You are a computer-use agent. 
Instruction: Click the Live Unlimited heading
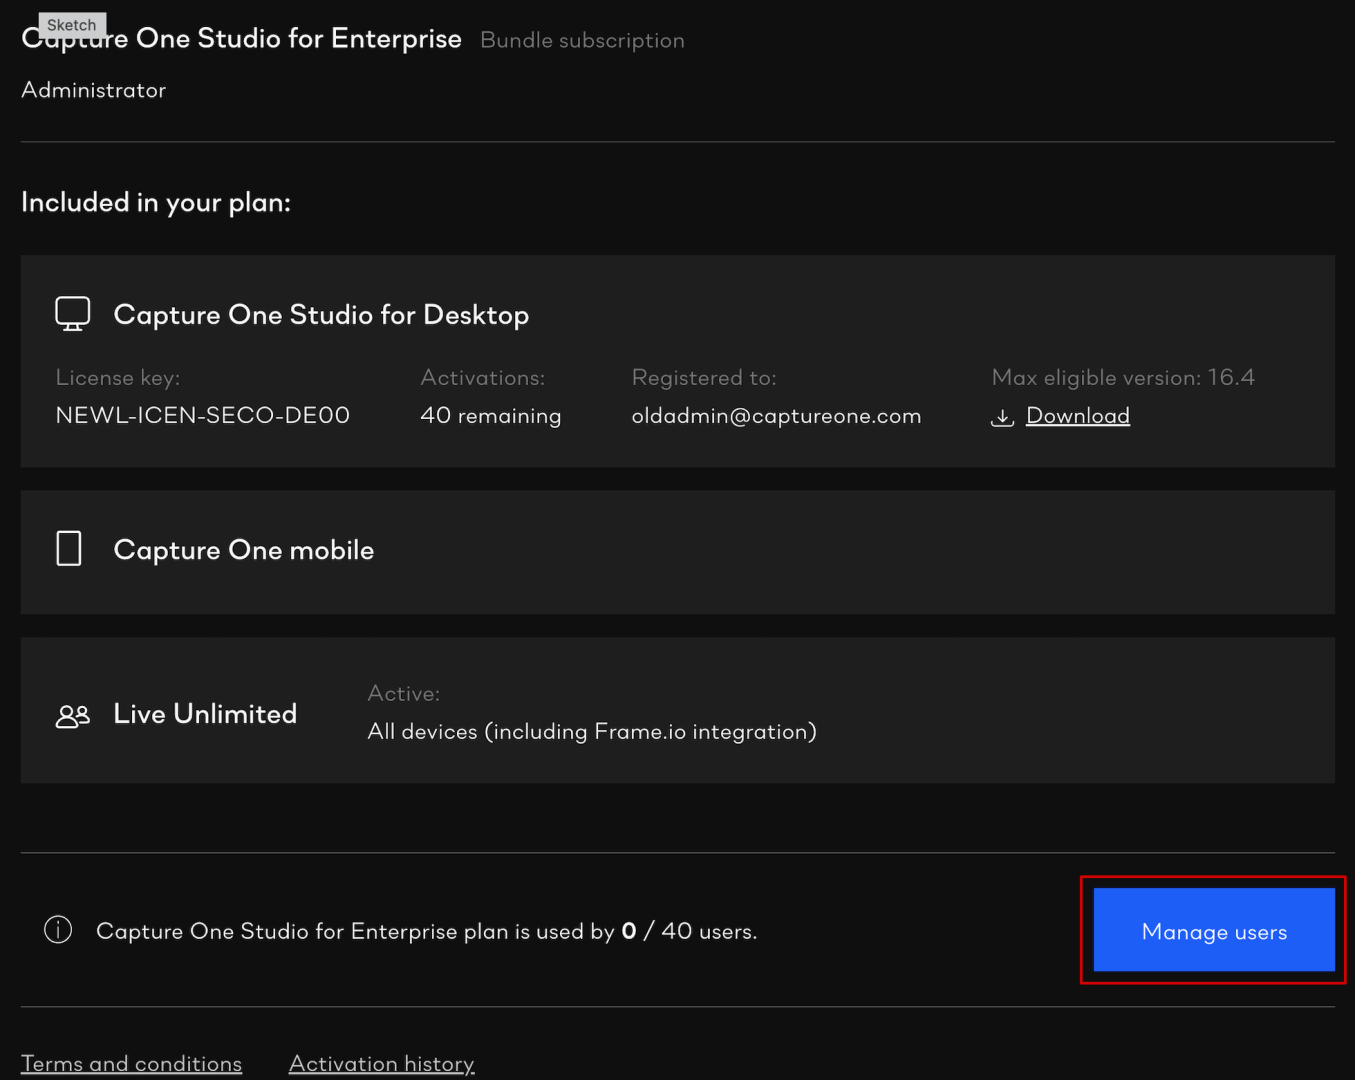(205, 714)
